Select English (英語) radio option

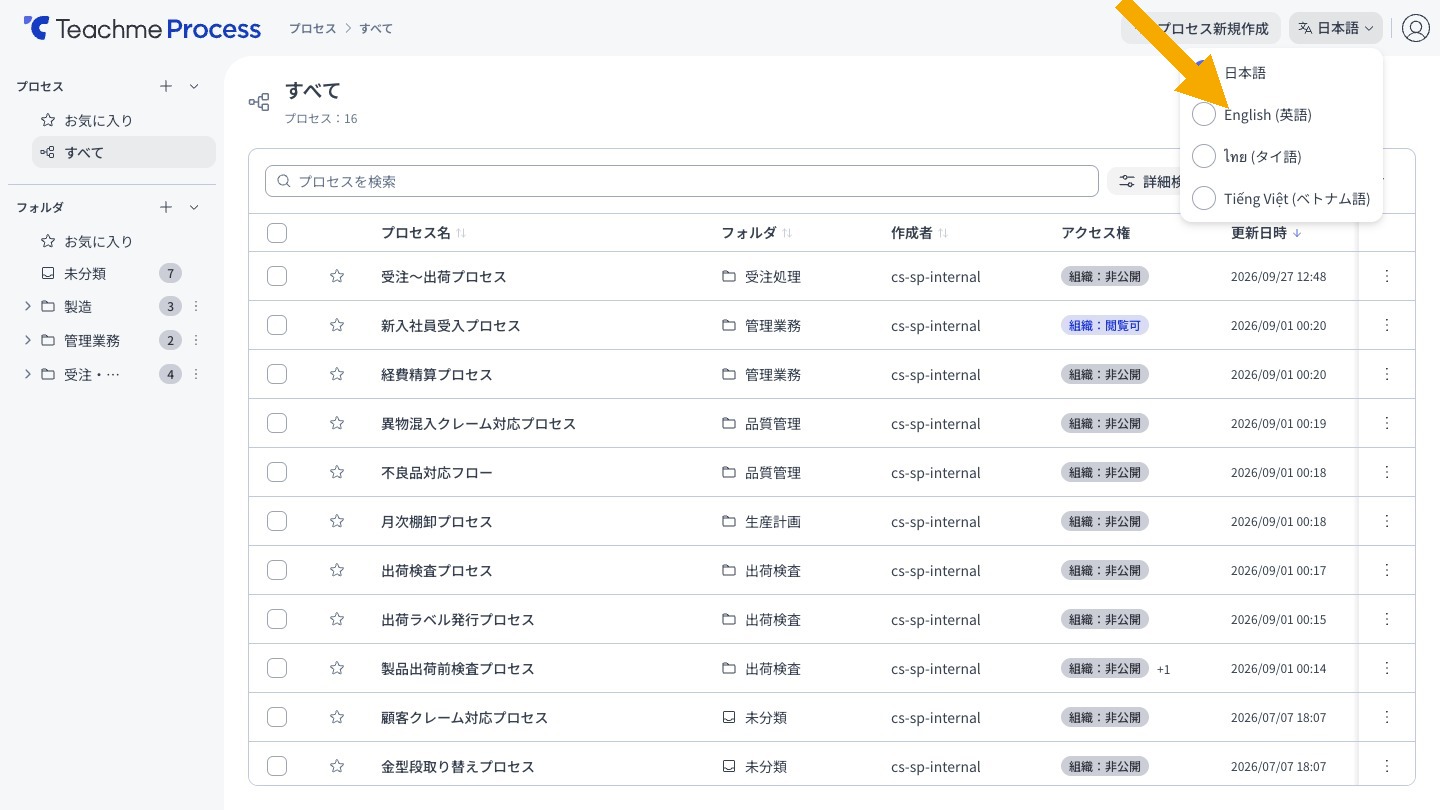pos(1204,114)
